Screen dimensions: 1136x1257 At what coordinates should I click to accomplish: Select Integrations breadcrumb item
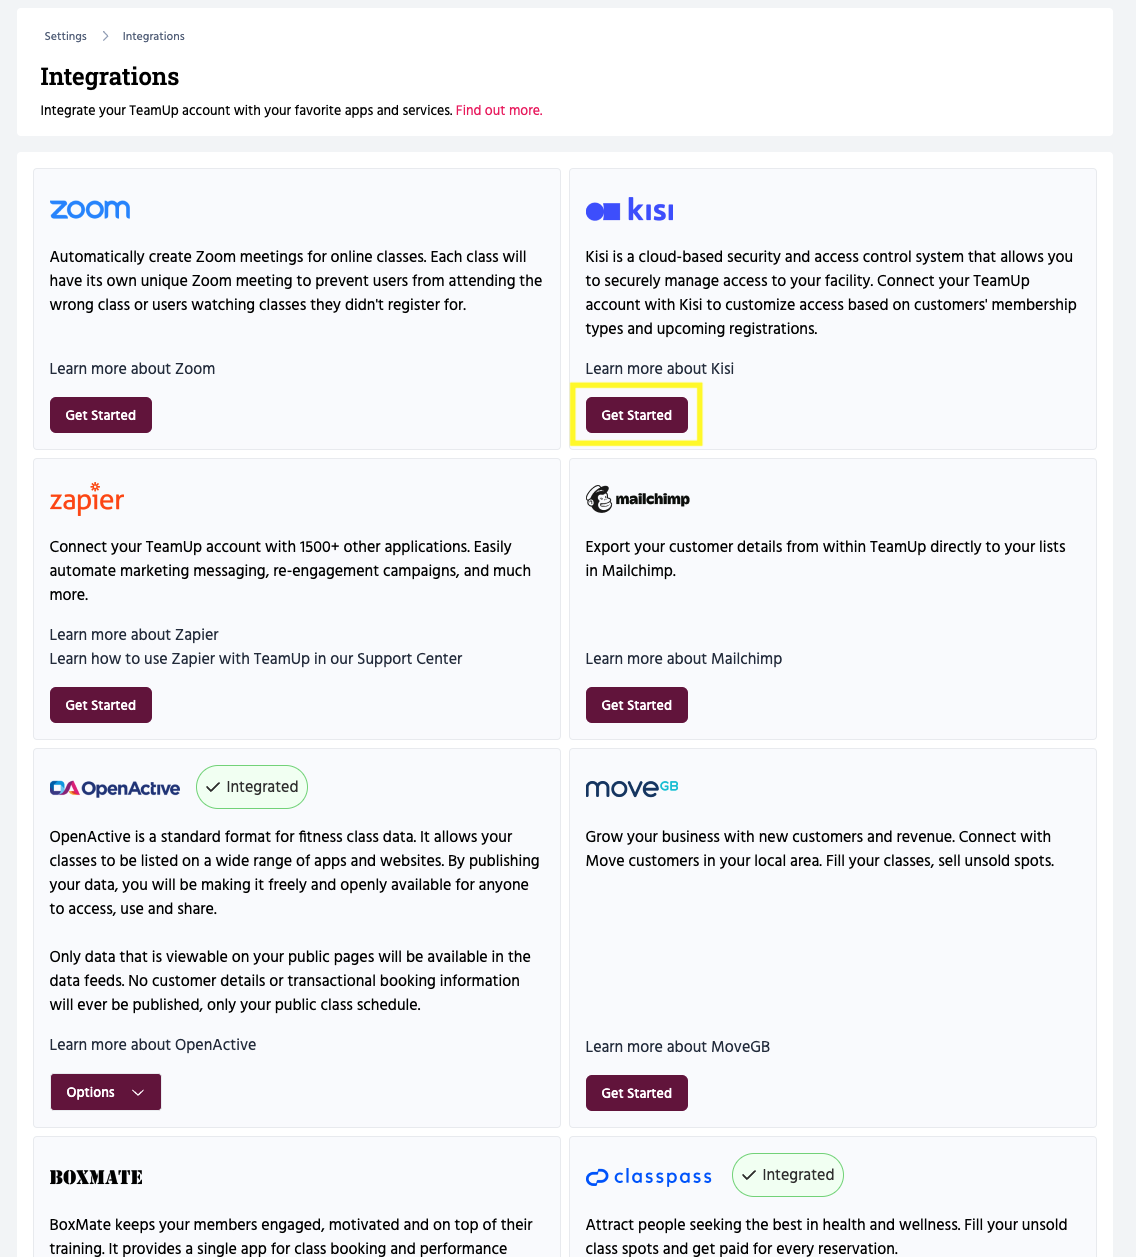pos(154,36)
